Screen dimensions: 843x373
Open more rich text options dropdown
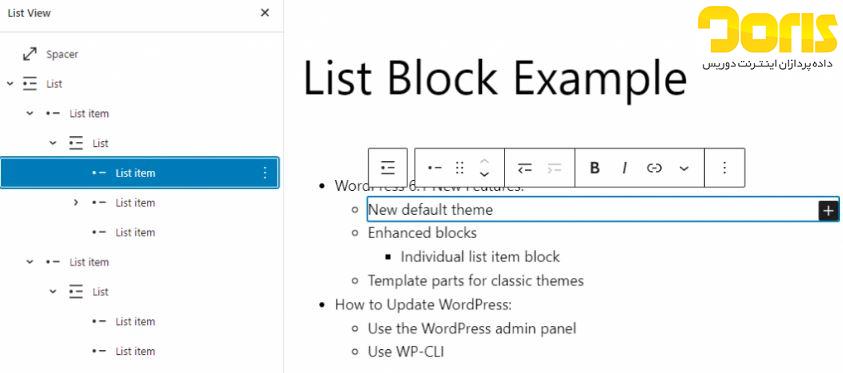point(684,168)
